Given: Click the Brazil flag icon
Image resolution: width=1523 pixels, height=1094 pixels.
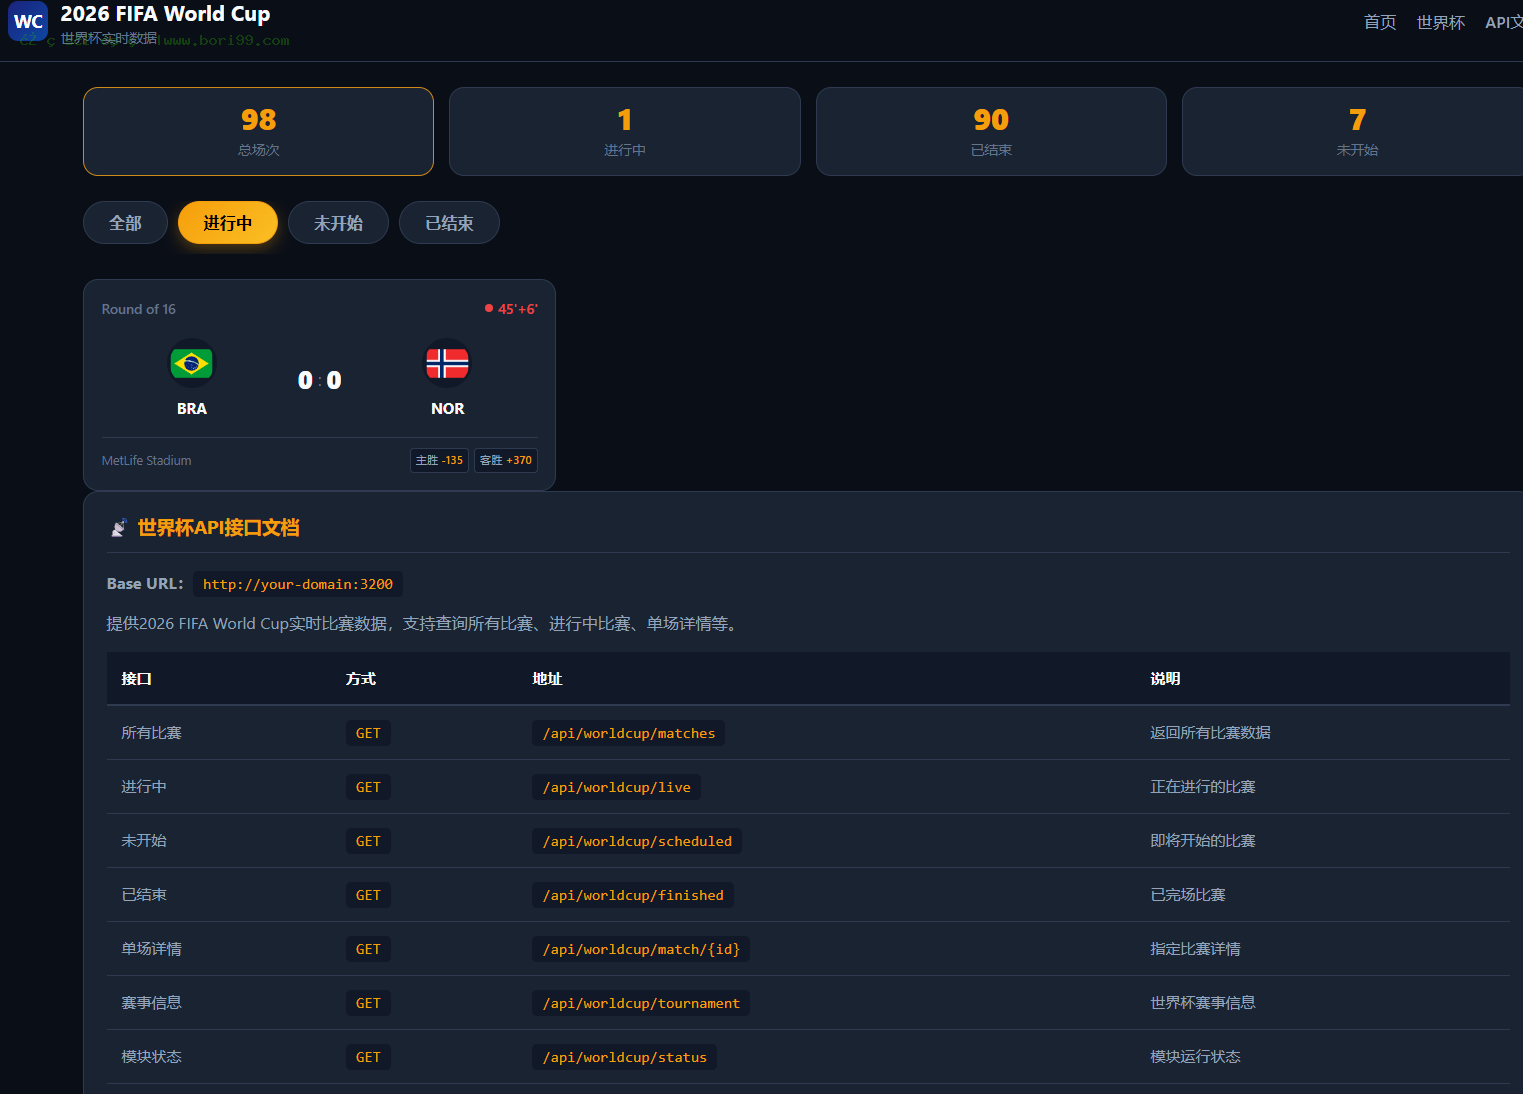Looking at the screenshot, I should (191, 363).
